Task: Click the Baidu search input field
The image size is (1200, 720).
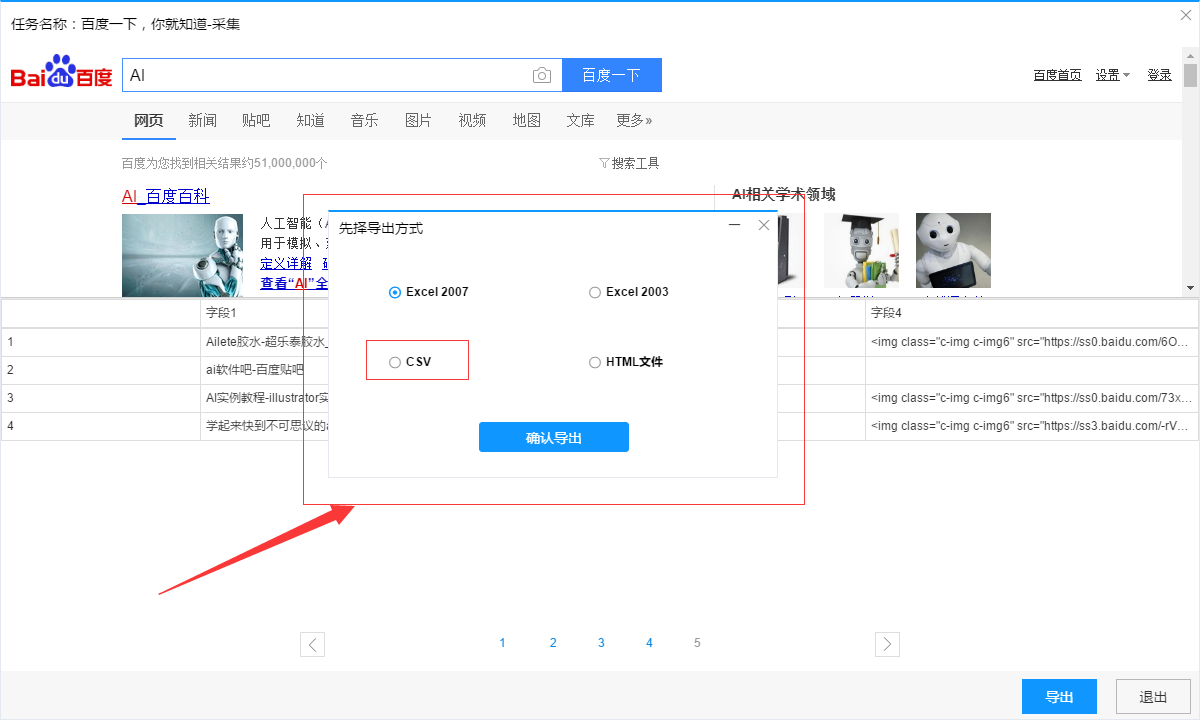Action: (325, 76)
